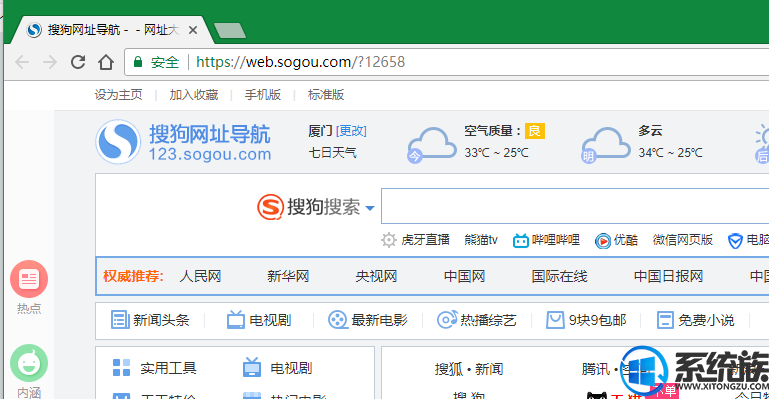The image size is (769, 399).
Task: Click the green security padlock icon
Action: click(138, 62)
